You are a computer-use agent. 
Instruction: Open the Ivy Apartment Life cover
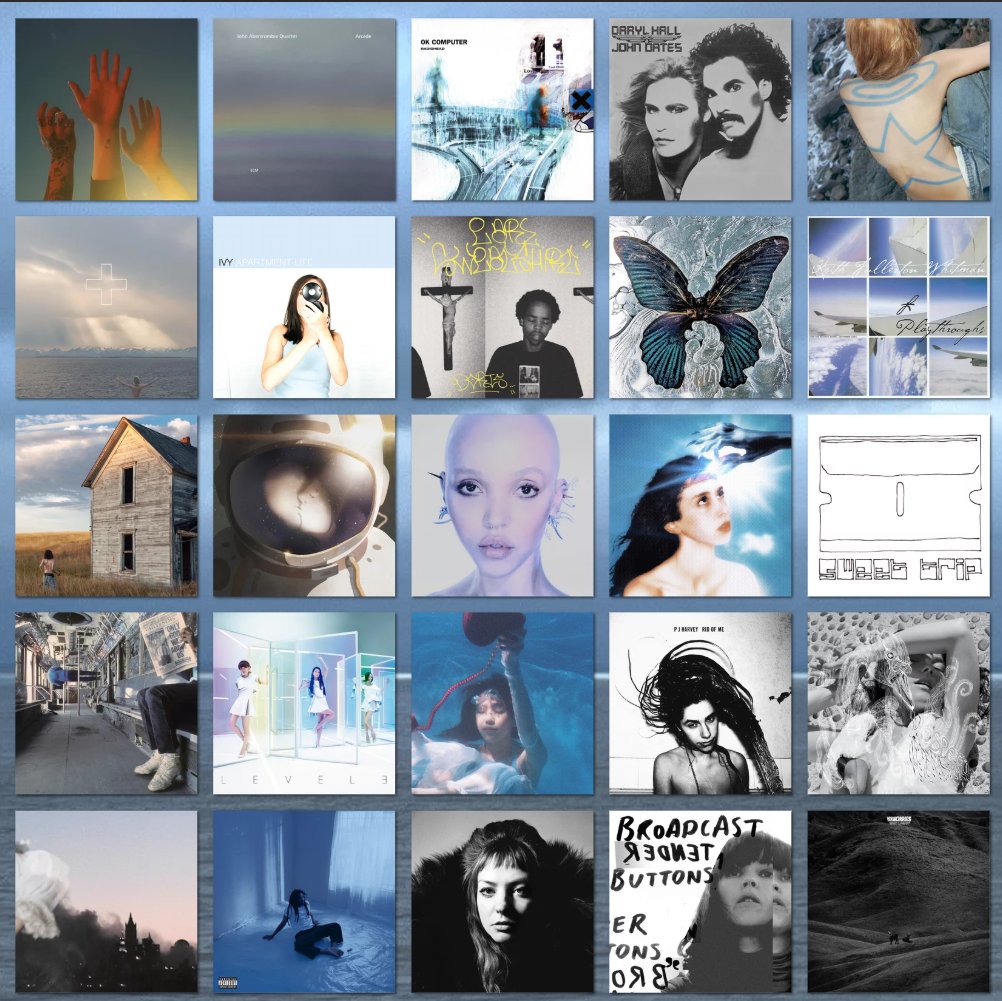(x=304, y=307)
